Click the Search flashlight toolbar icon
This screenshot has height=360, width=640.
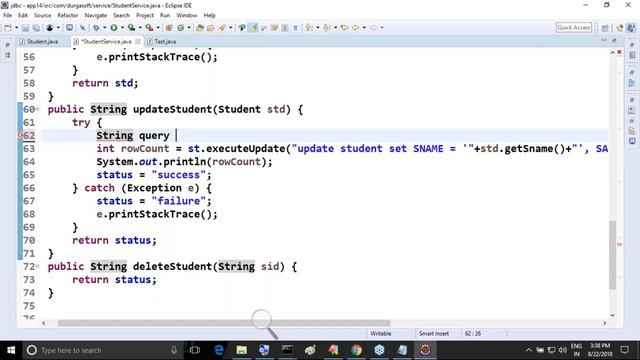(222, 28)
